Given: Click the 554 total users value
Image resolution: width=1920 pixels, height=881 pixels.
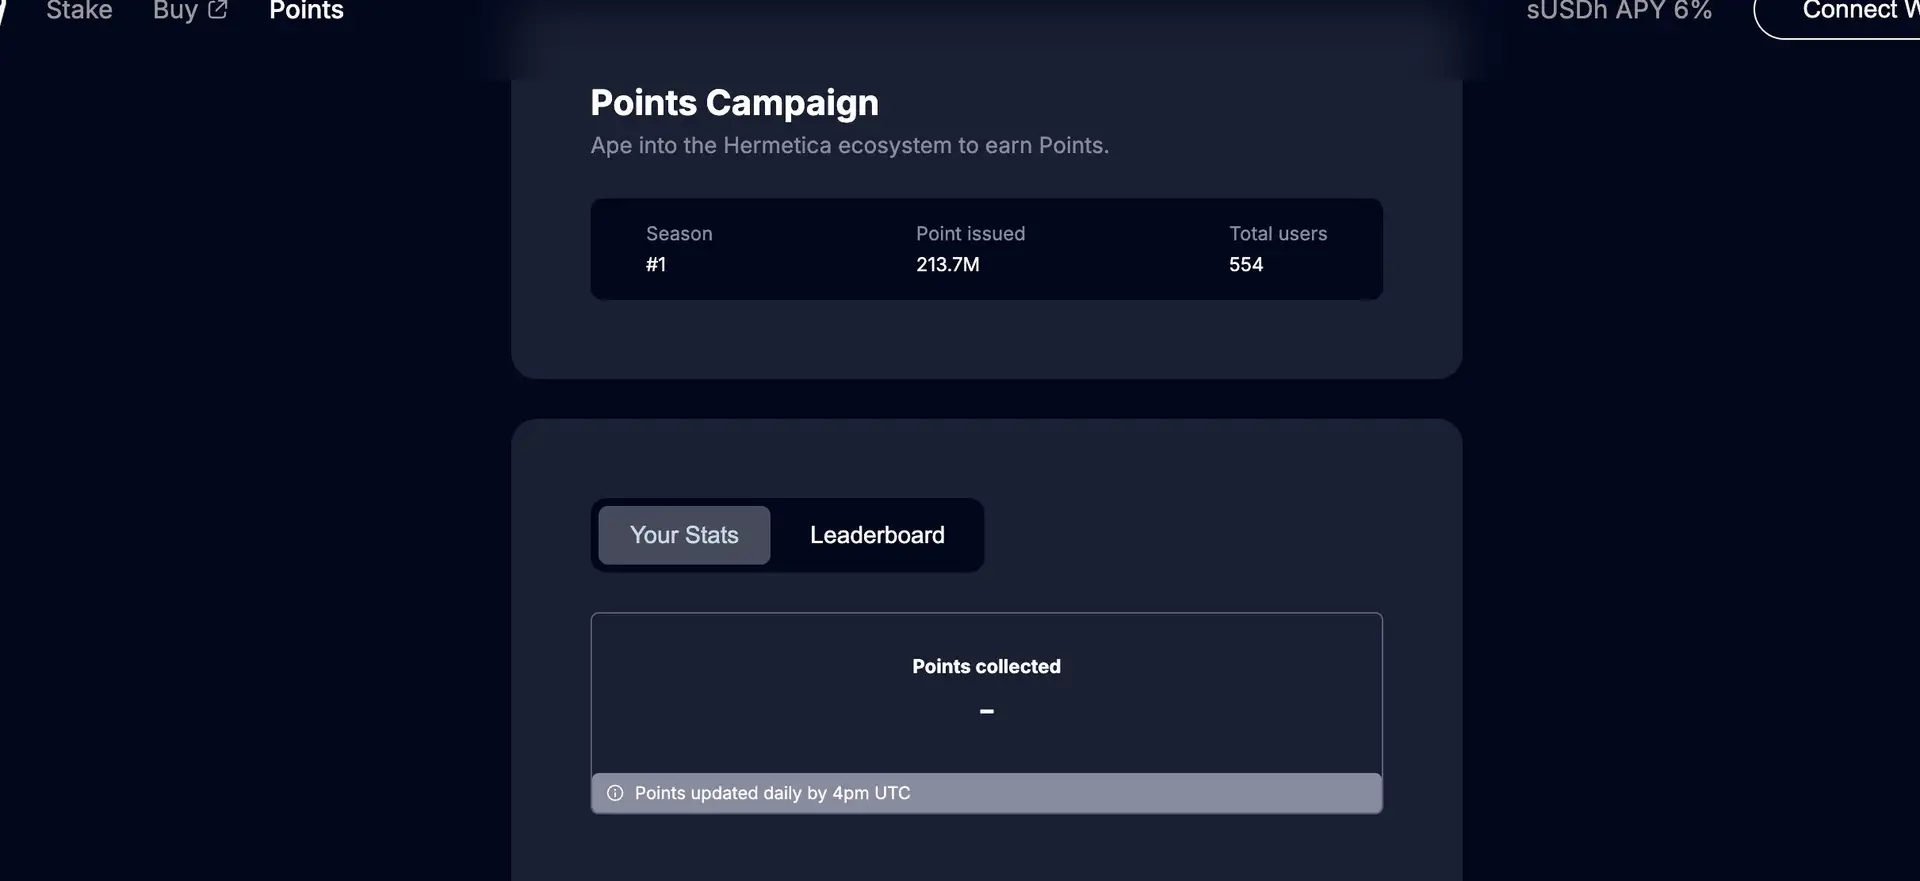Looking at the screenshot, I should (1246, 265).
